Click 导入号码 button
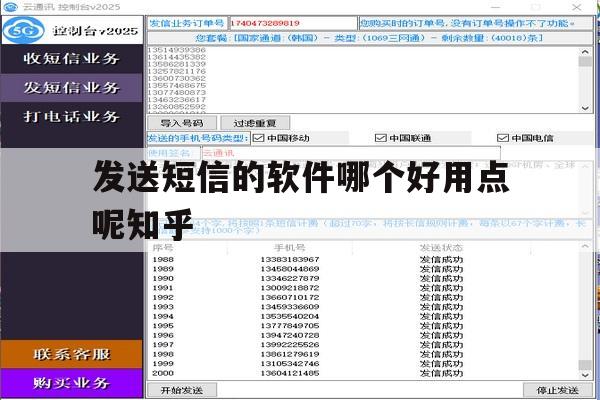The image size is (600, 400). point(182,123)
